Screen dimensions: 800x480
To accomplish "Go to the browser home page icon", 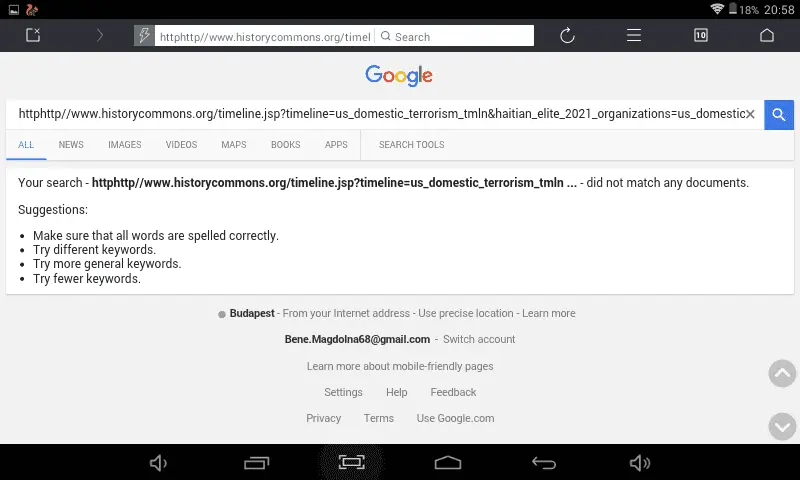I will (767, 35).
